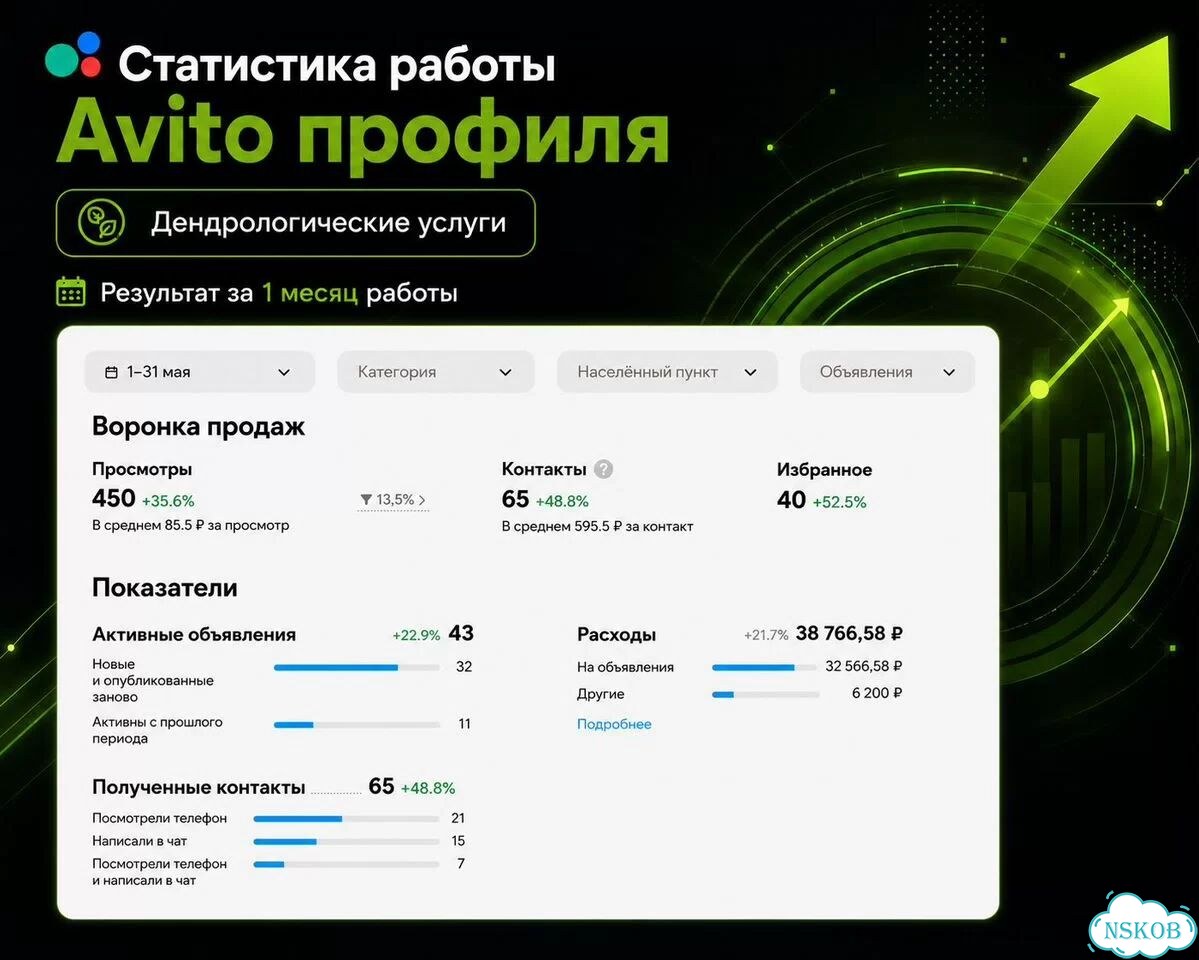Click the Подробнее link under Расходы
This screenshot has height=960, width=1199.
[x=614, y=724]
